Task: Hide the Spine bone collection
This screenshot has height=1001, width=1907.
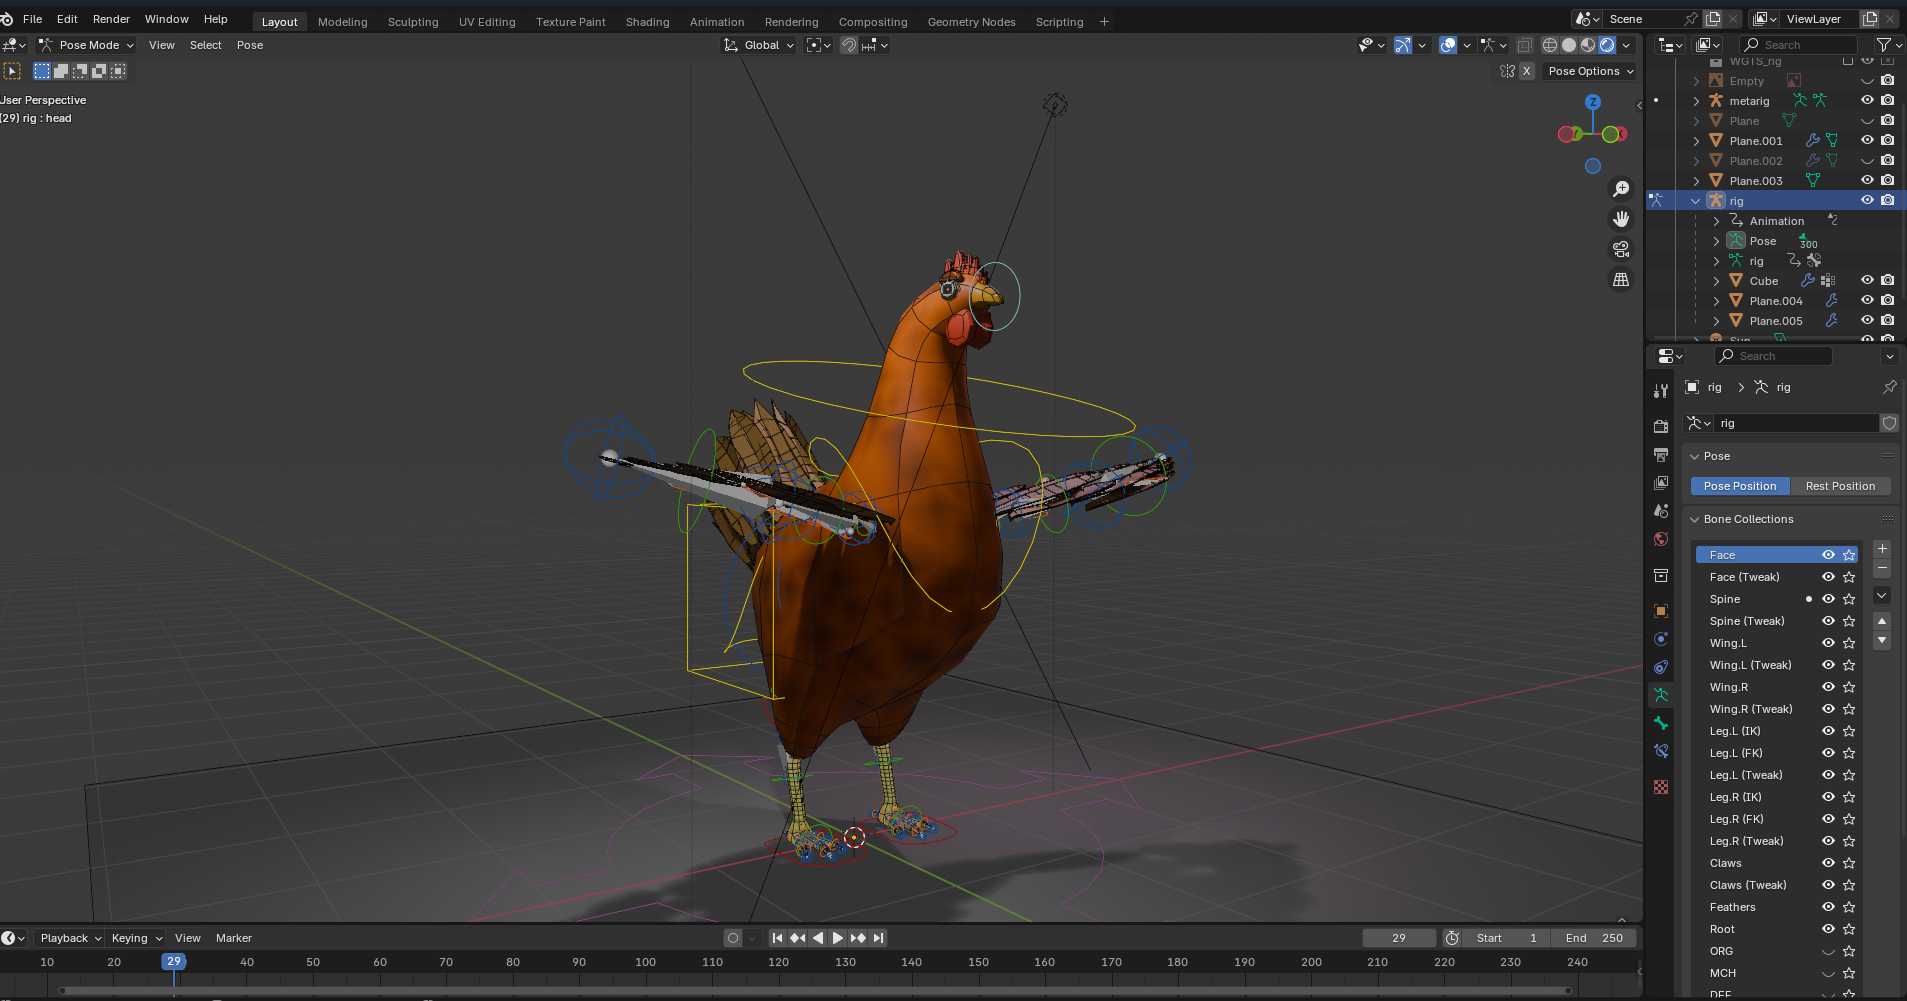Action: (x=1828, y=599)
